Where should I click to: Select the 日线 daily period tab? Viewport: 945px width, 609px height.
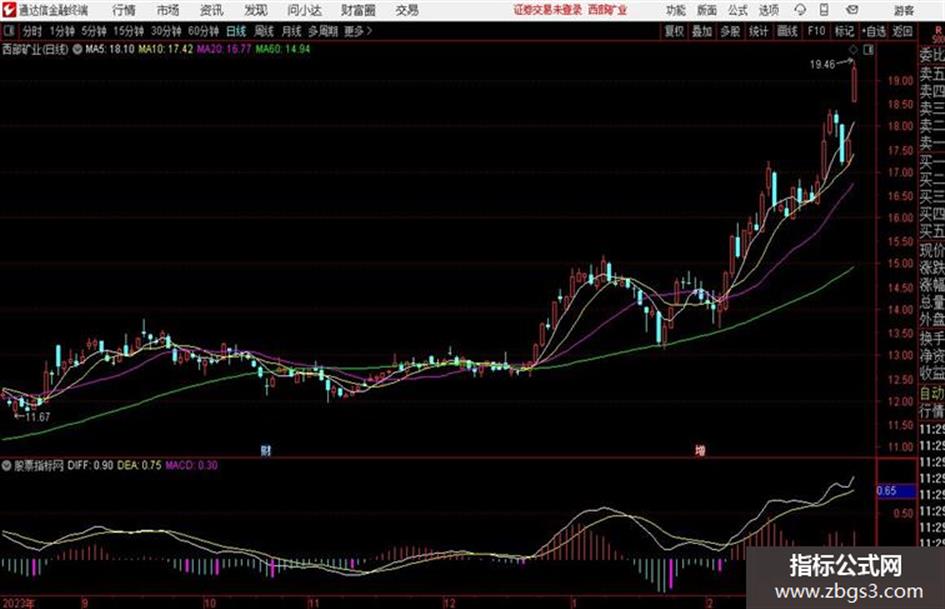click(x=236, y=31)
